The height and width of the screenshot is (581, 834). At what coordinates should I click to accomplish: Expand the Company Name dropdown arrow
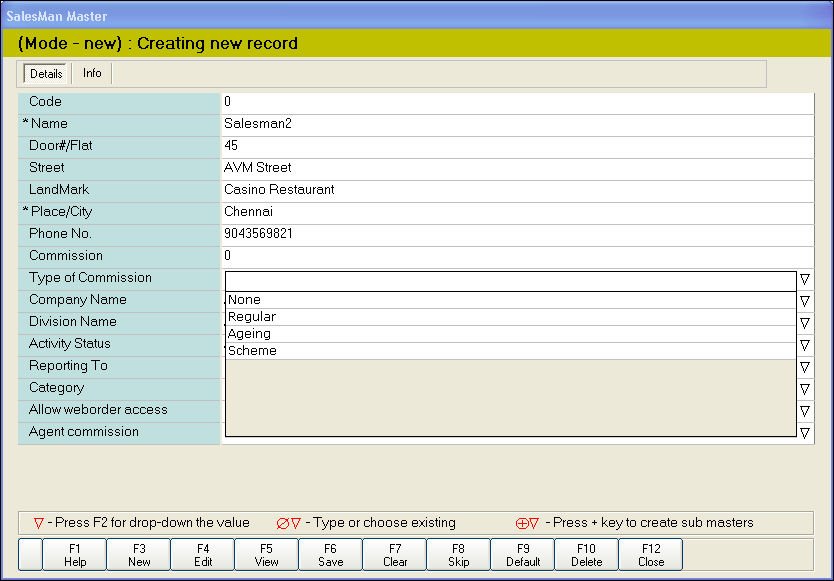coord(805,301)
